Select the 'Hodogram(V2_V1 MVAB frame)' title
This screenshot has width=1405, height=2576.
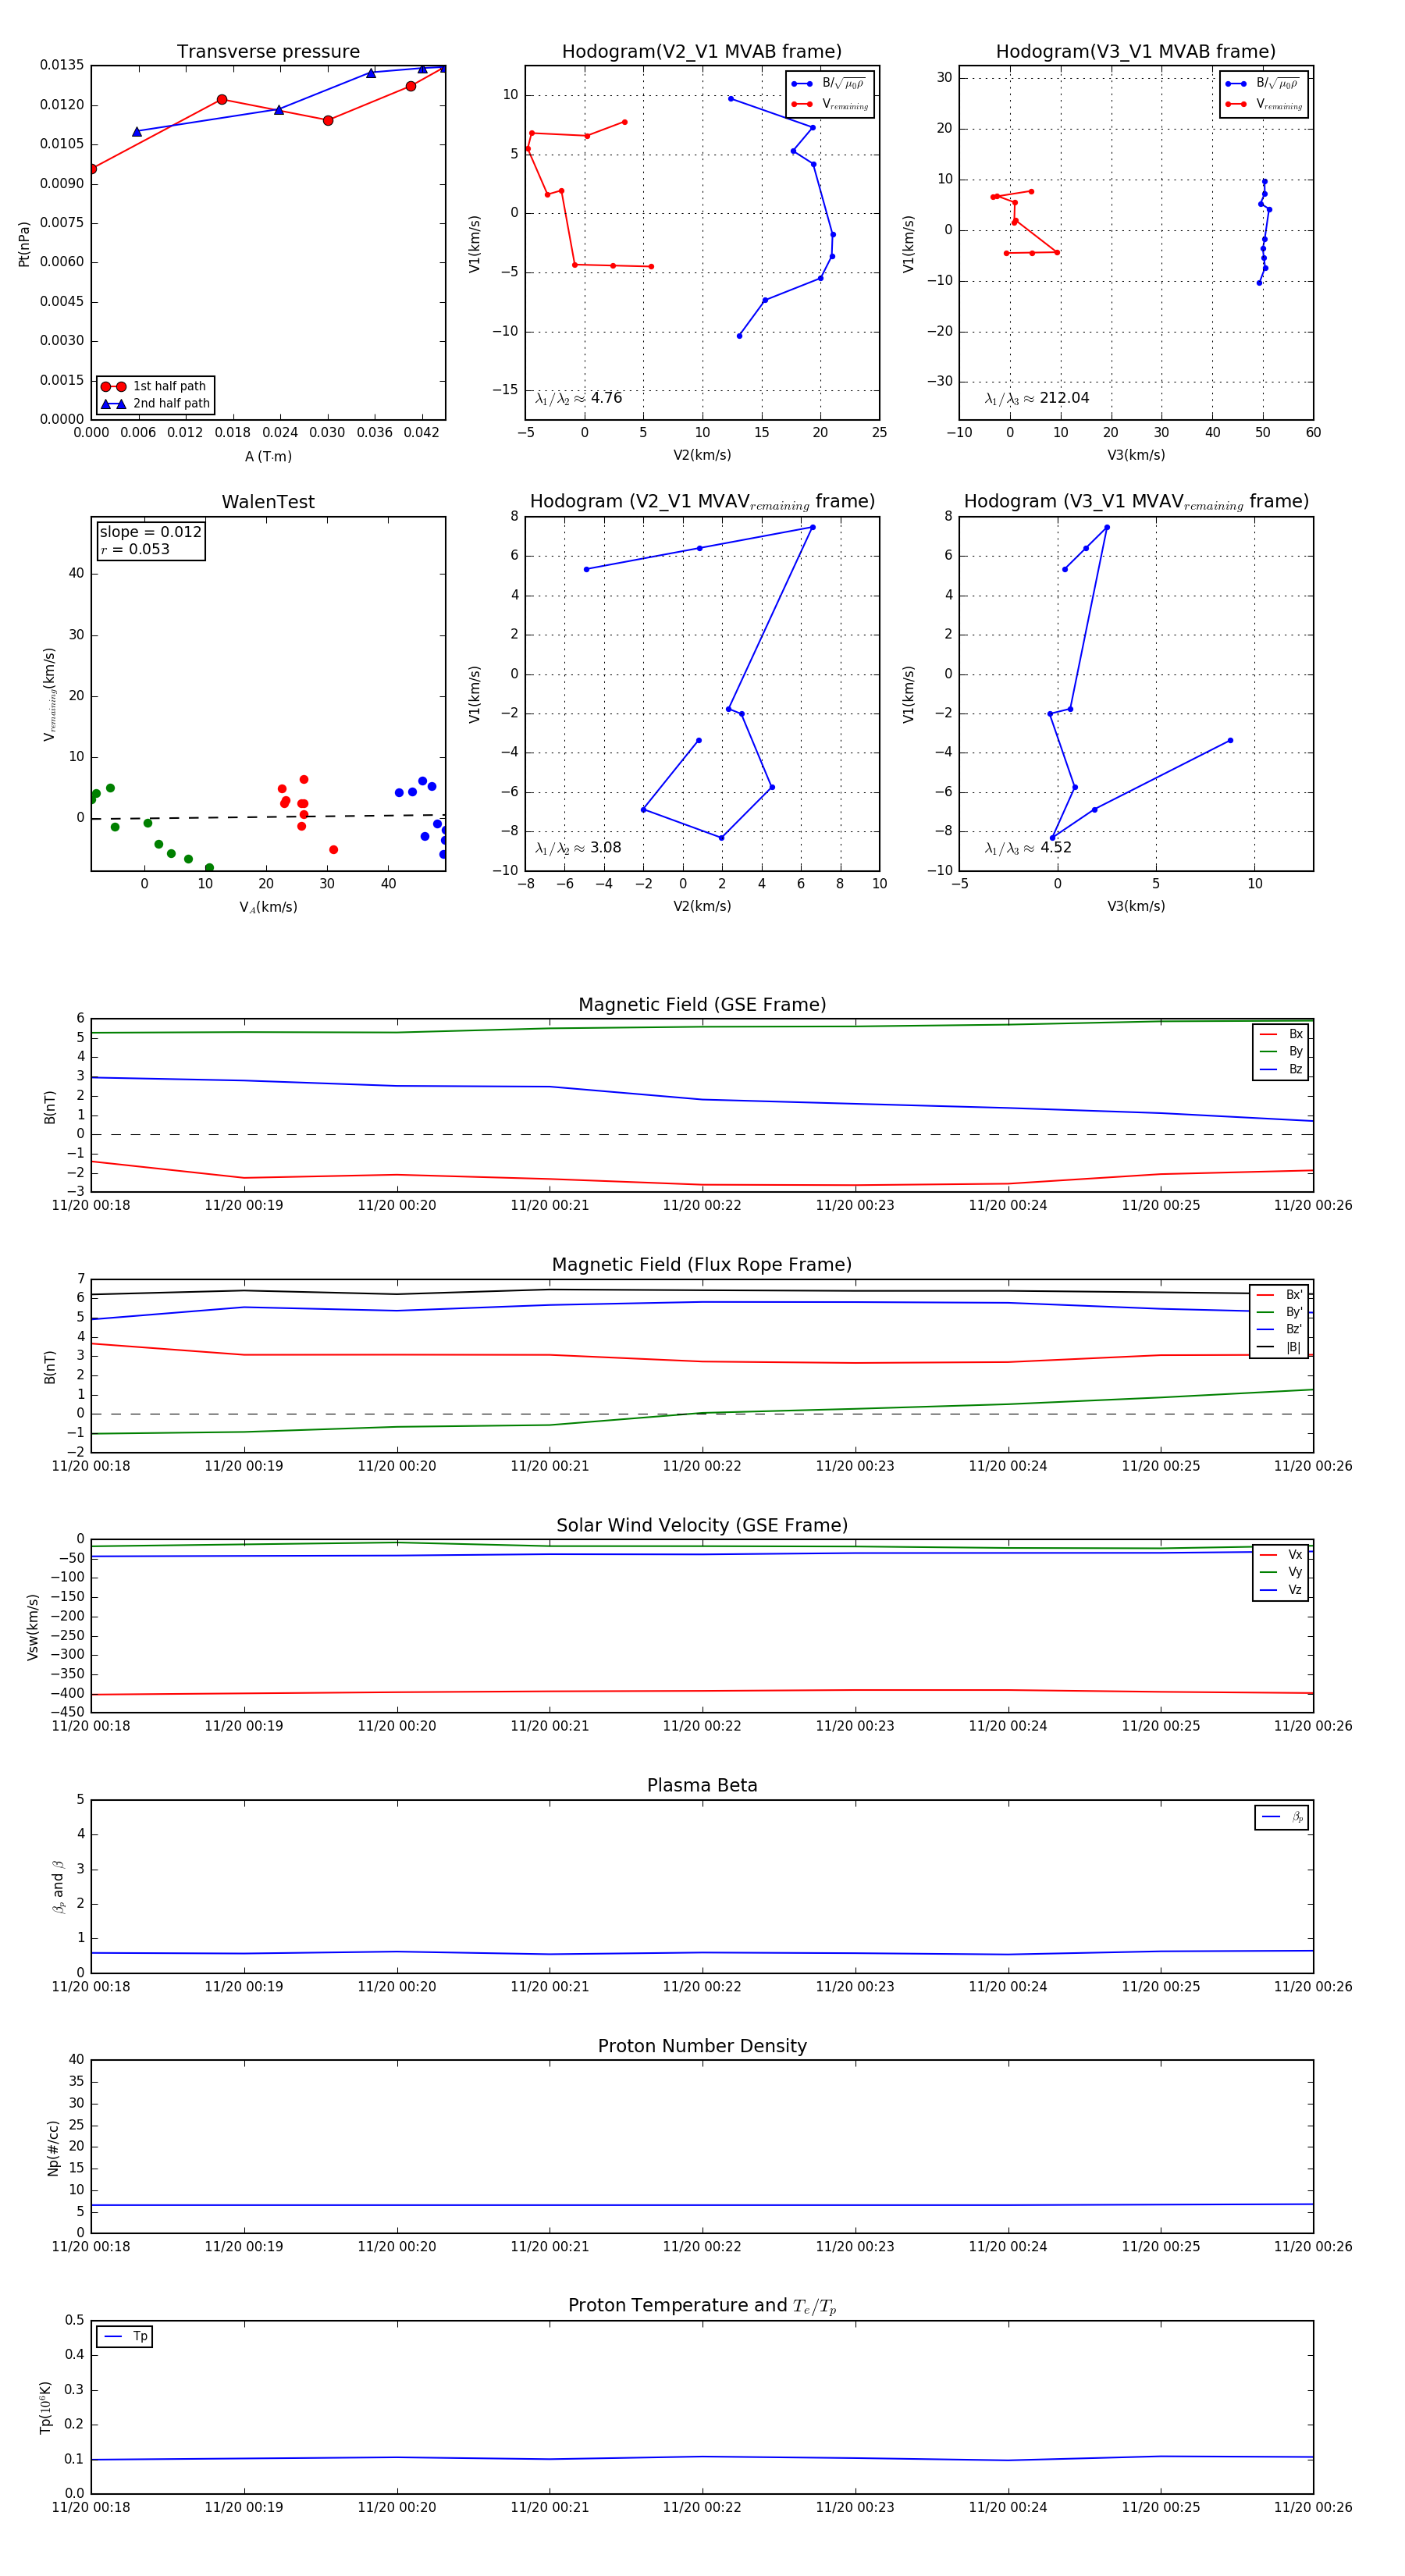pos(702,52)
